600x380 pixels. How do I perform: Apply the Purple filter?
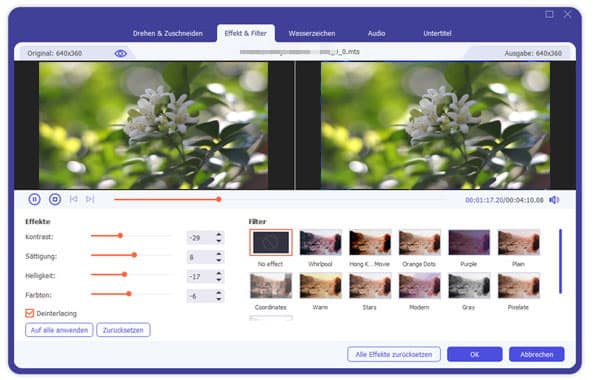click(469, 242)
